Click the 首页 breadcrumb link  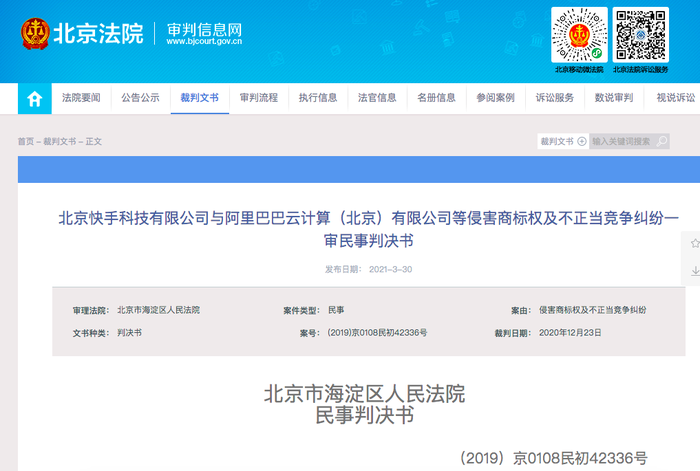25,142
